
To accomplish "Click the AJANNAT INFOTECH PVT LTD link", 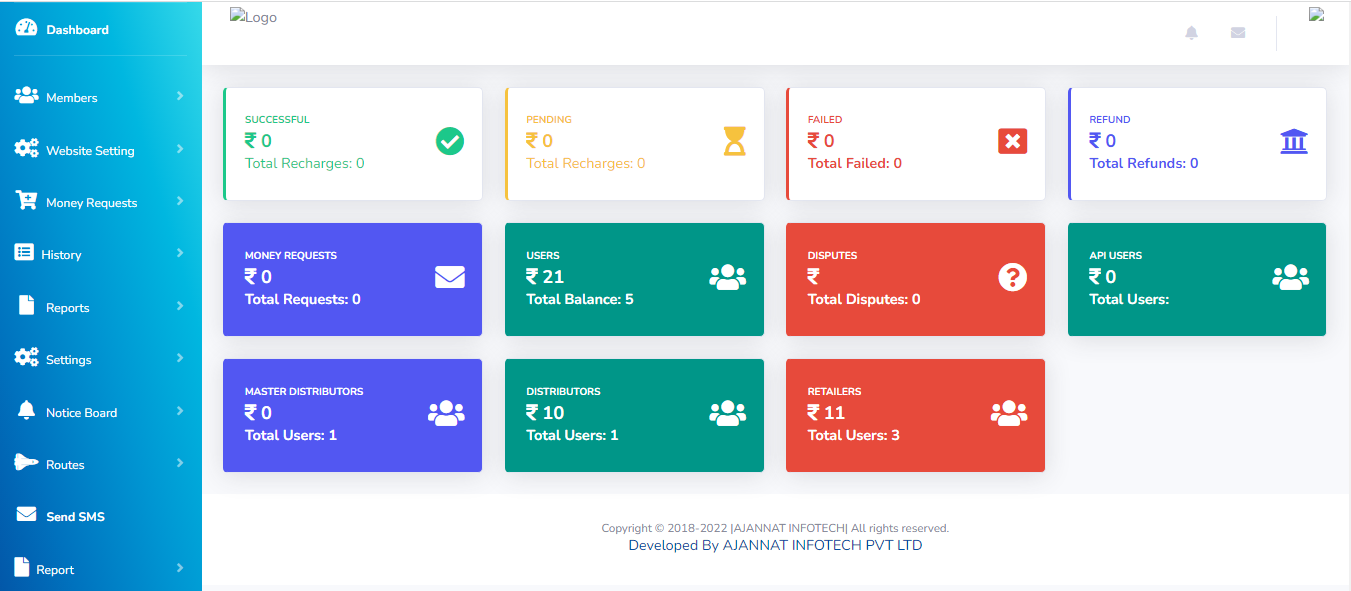I will tap(822, 546).
